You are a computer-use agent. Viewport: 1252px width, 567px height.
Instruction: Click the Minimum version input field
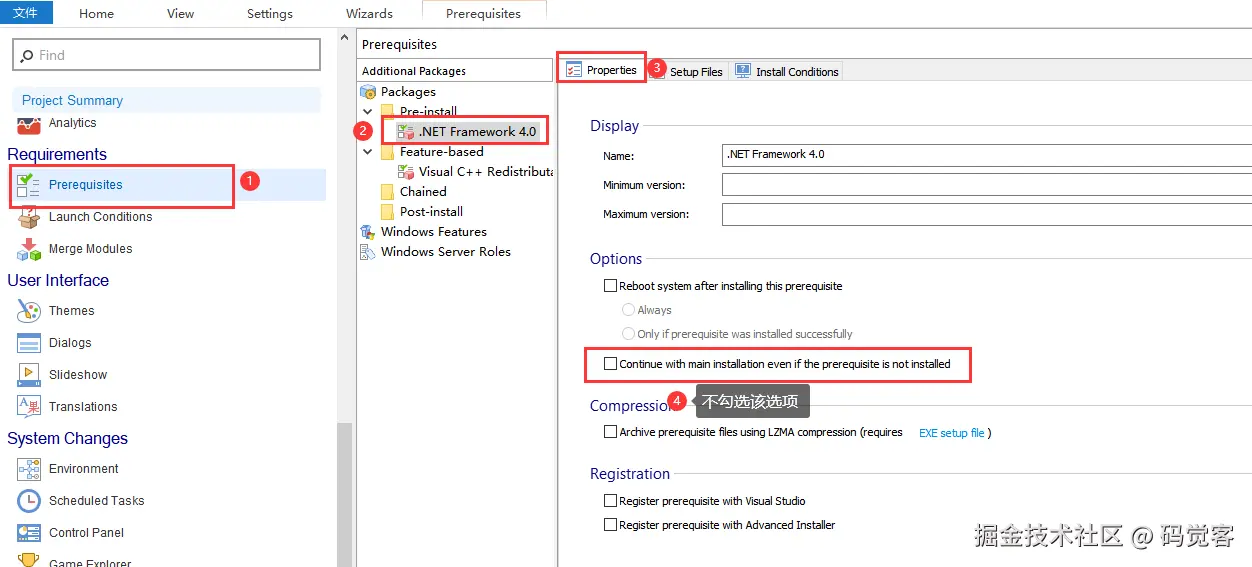tap(987, 185)
